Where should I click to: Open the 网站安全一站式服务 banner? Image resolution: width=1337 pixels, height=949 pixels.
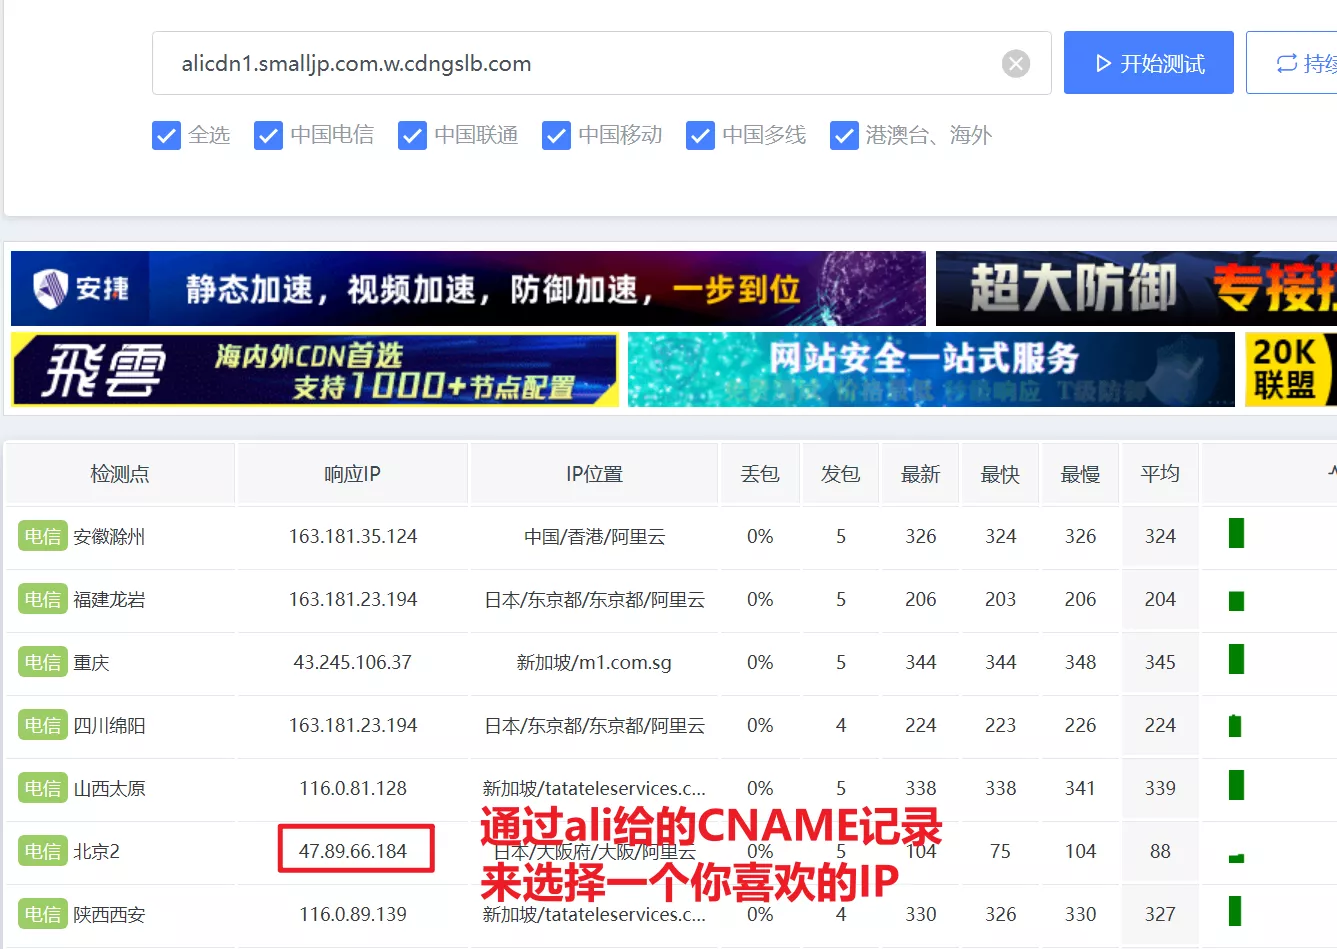point(930,370)
